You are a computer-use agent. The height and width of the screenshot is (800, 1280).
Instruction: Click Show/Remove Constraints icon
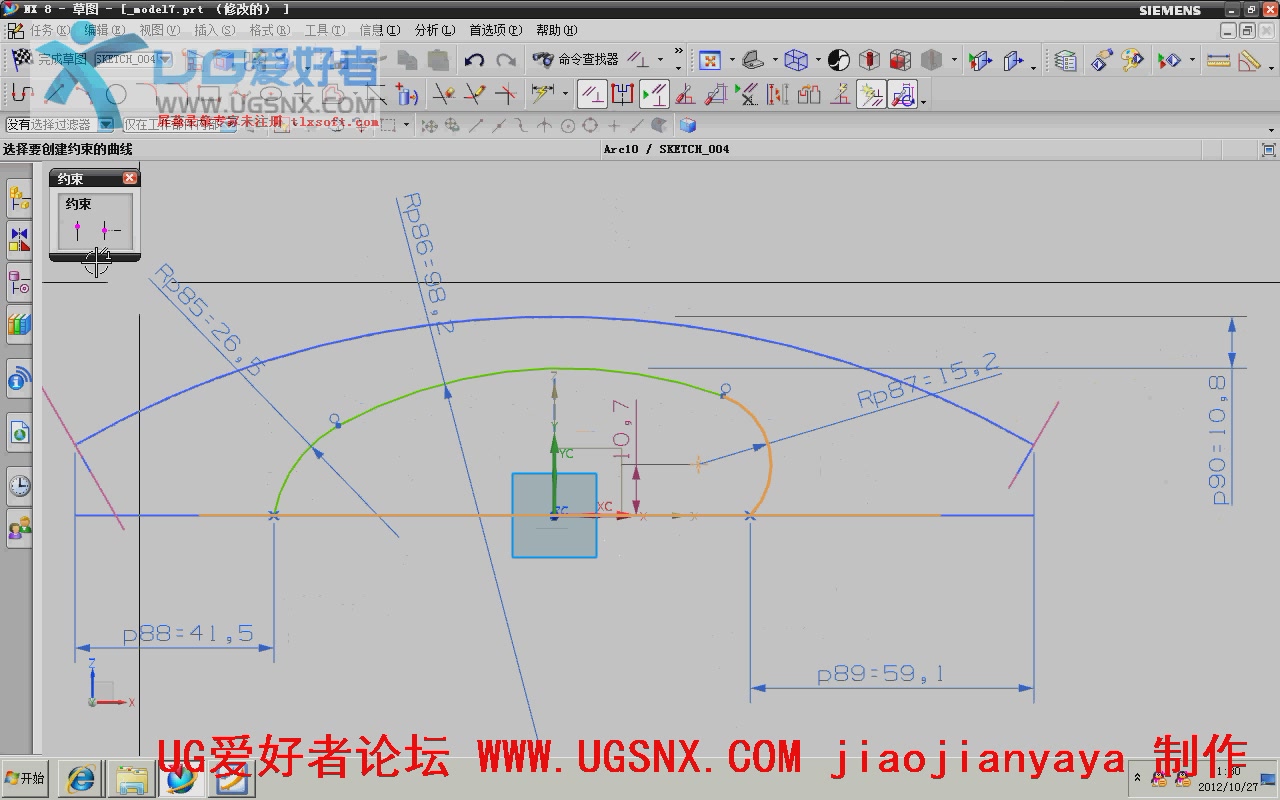pos(747,95)
